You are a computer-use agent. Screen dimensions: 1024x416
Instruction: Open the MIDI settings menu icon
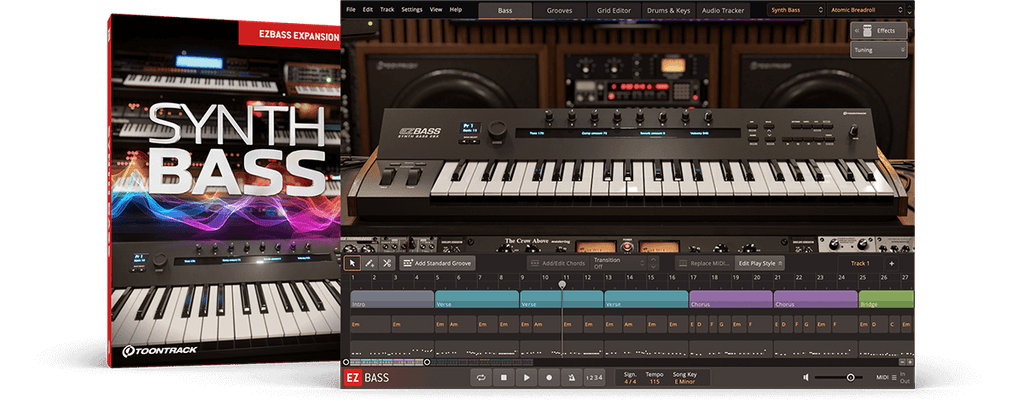coord(894,377)
